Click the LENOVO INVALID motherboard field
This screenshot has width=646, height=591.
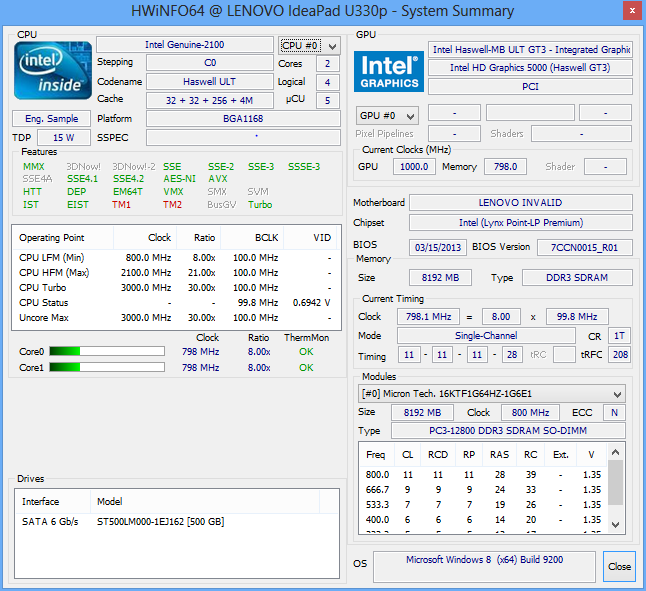(520, 203)
